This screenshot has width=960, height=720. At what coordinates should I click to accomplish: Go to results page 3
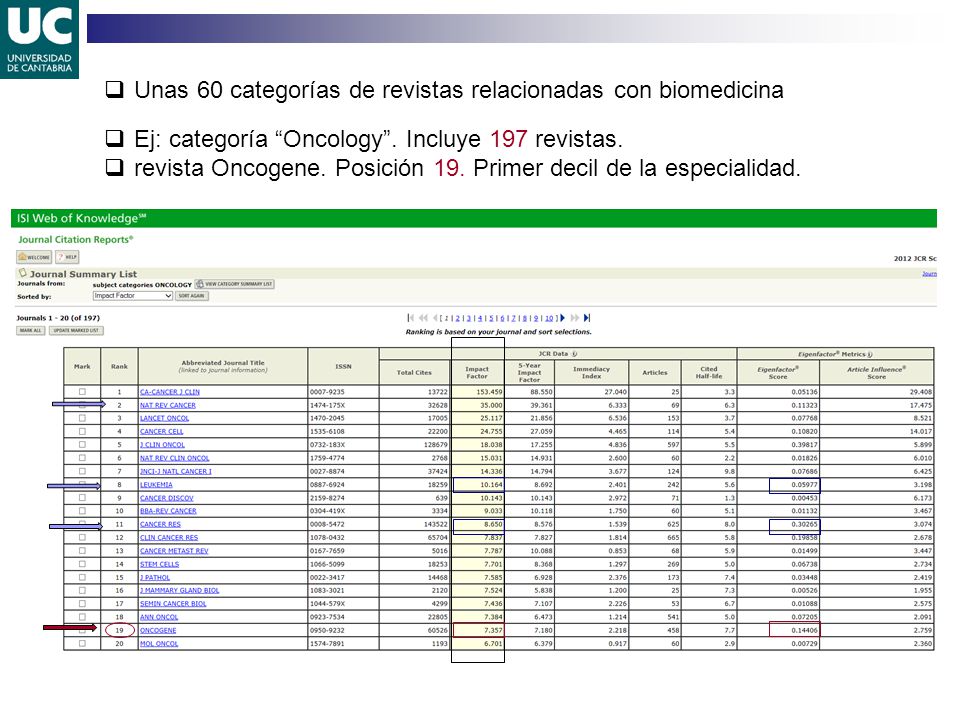469,318
